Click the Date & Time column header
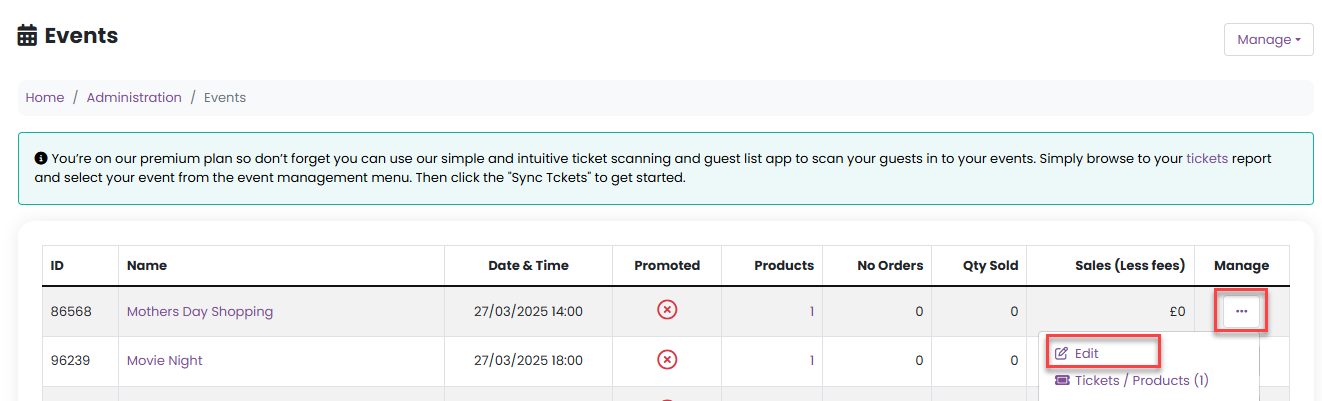This screenshot has height=401, width=1322. coord(528,266)
